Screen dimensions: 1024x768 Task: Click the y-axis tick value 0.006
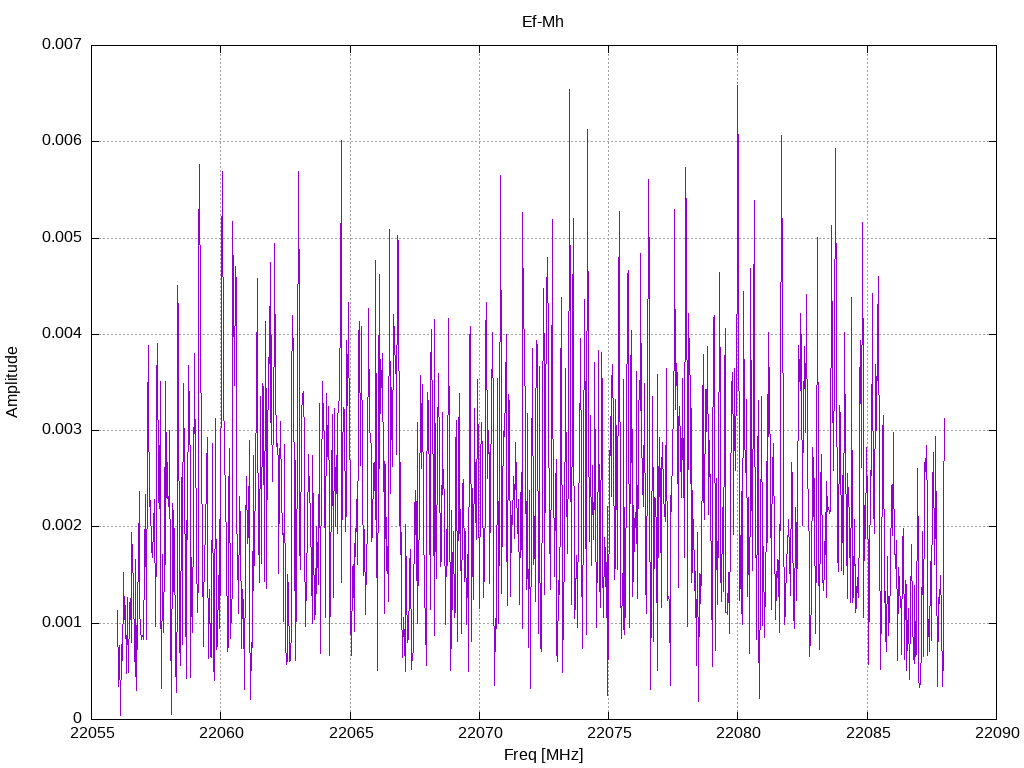pos(62,140)
